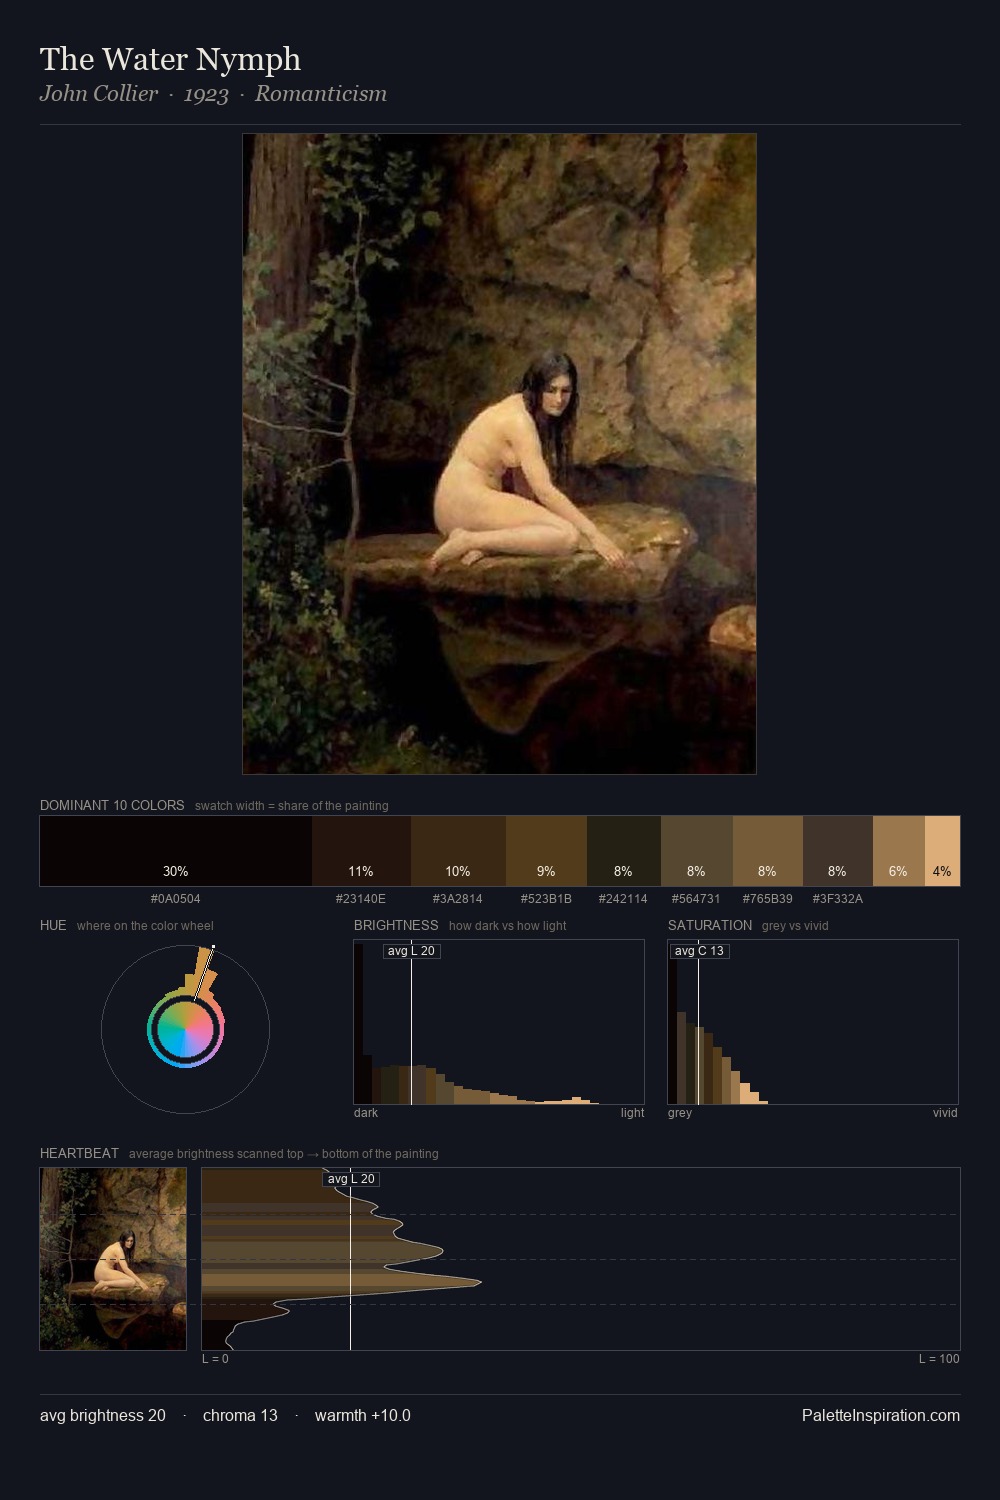Select the 30% darkest color swatch

176,851
